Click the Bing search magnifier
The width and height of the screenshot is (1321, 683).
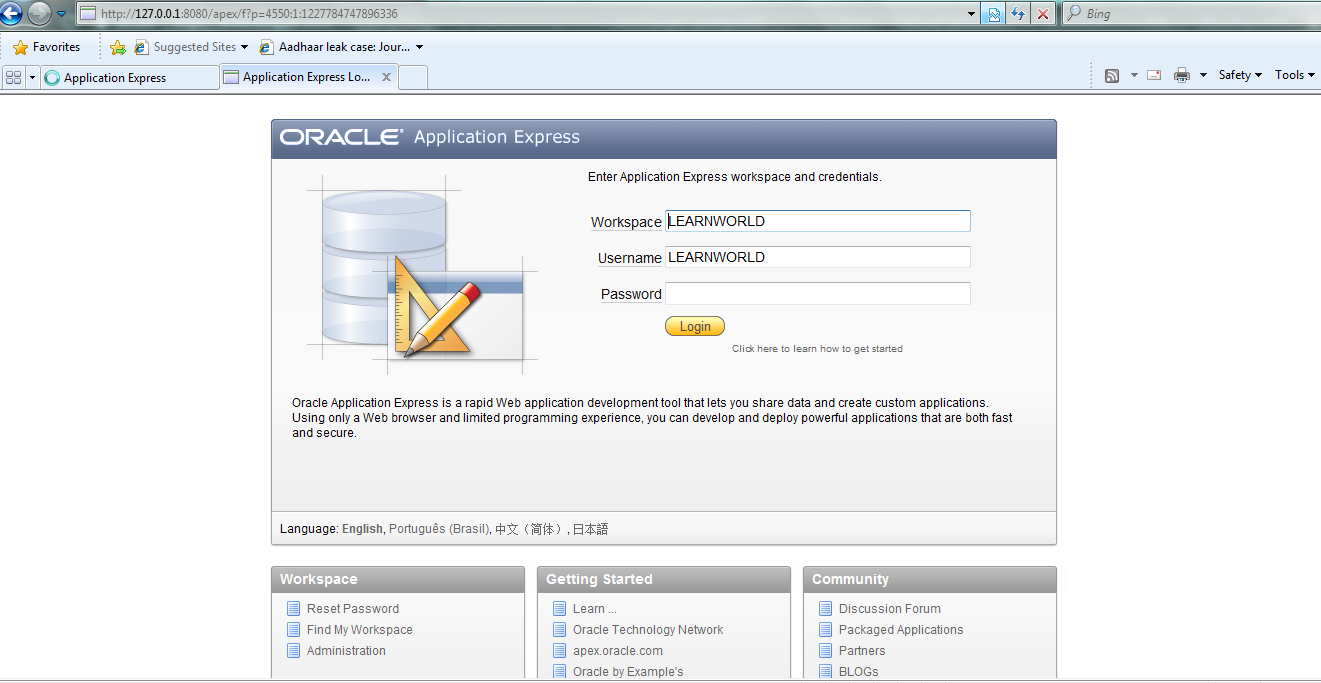pos(1075,13)
